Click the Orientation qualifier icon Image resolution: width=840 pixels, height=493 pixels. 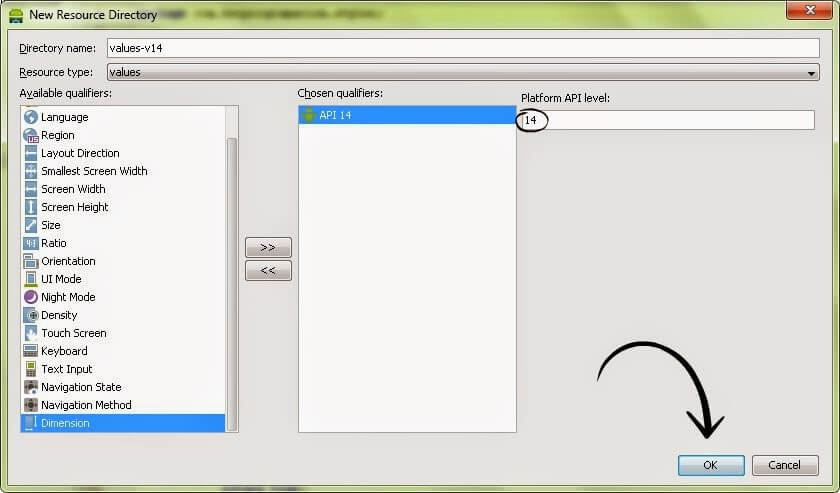31,261
